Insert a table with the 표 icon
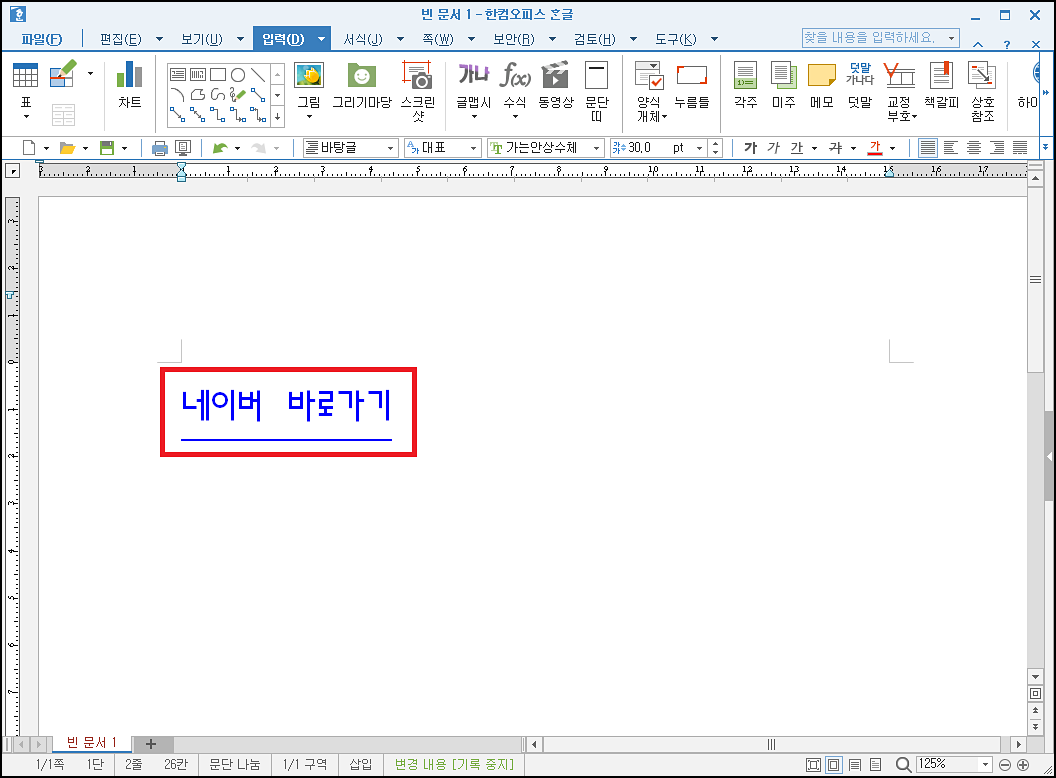The height and width of the screenshot is (778, 1056). pyautogui.click(x=25, y=75)
